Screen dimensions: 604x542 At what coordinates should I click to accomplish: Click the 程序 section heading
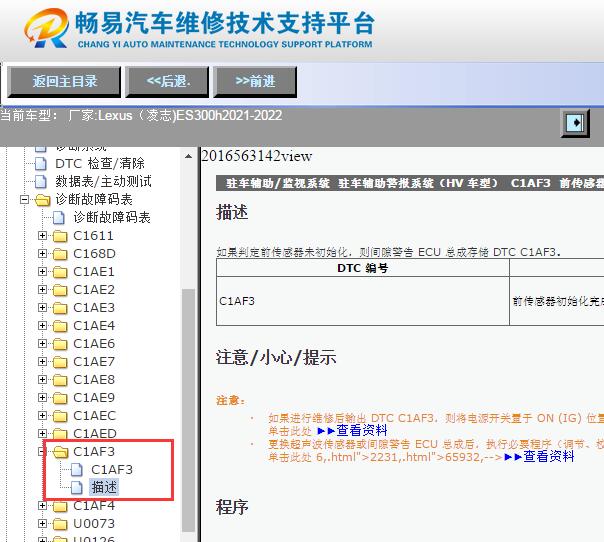click(x=232, y=507)
